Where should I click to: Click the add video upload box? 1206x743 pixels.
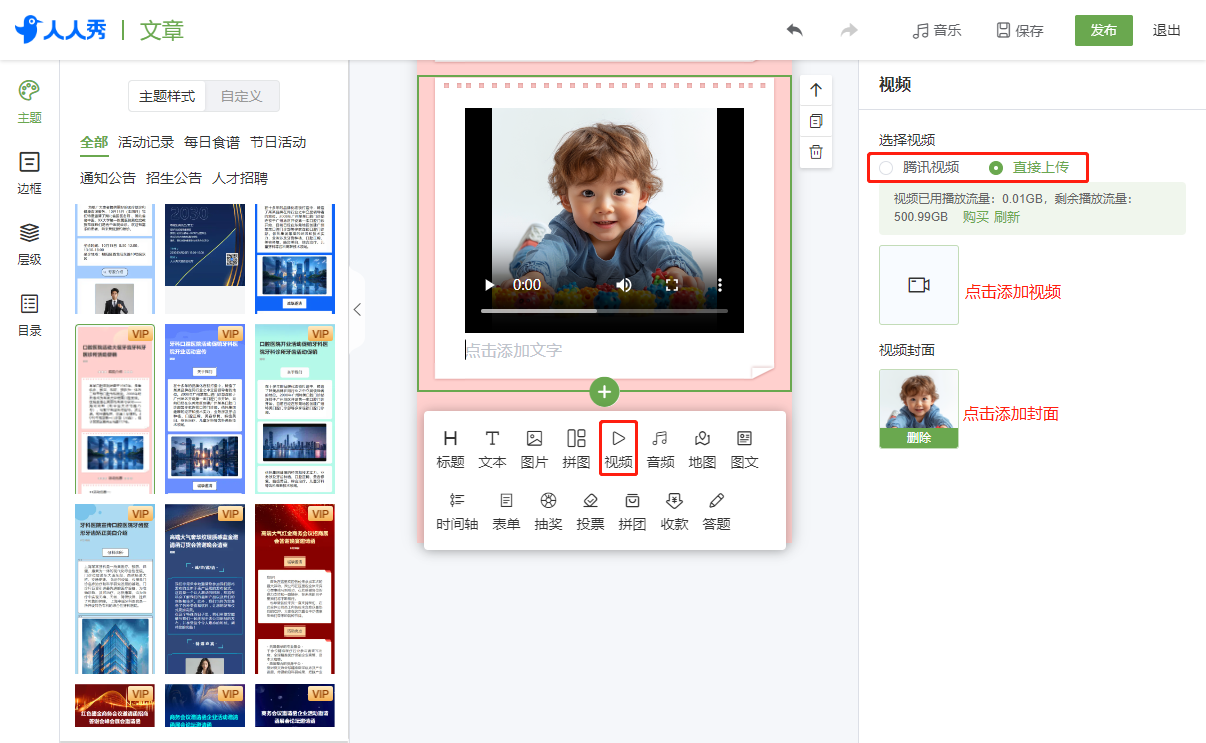[919, 285]
